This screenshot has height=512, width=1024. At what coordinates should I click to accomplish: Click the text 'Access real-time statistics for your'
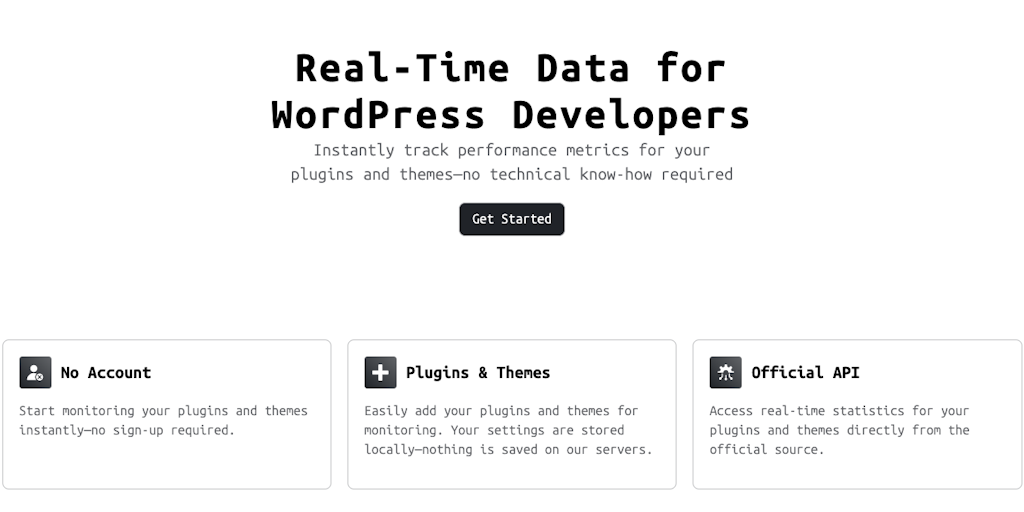point(839,411)
